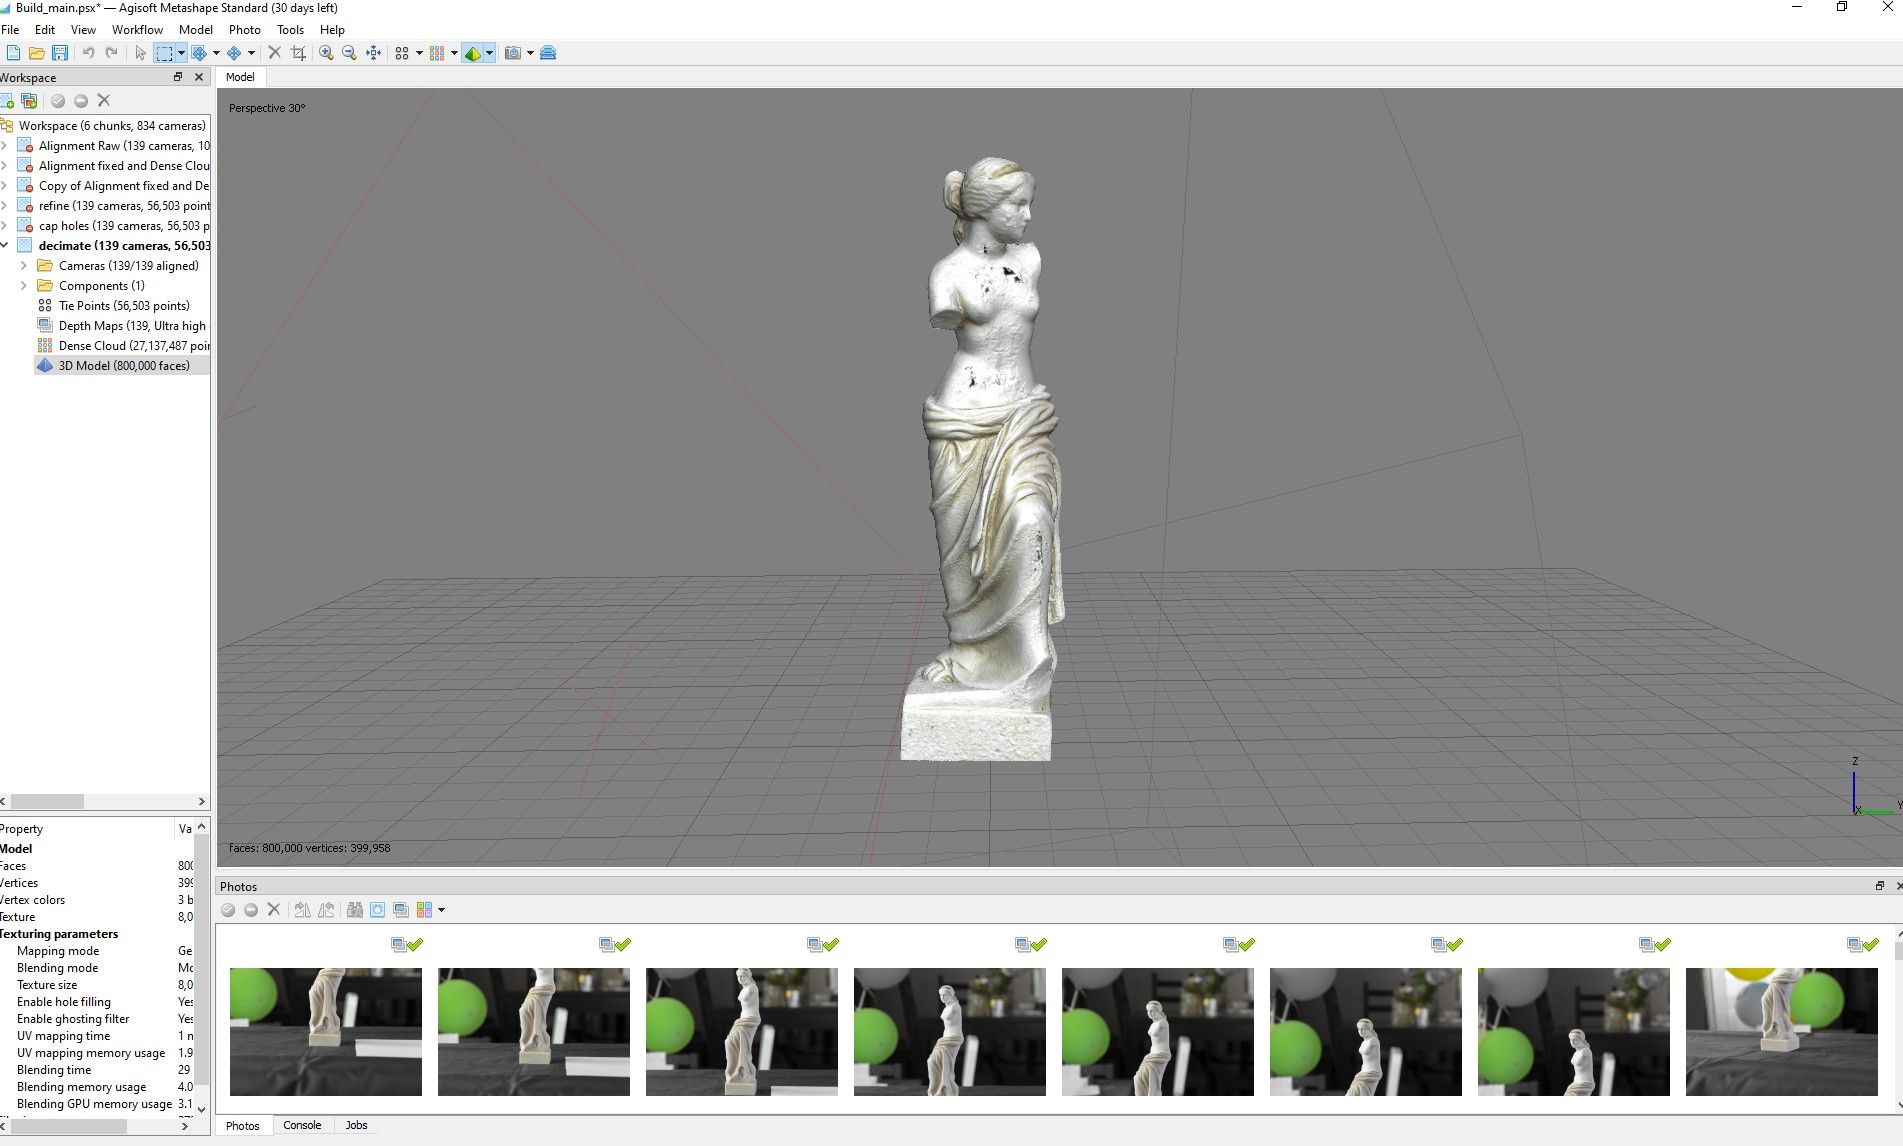Switch to the Jobs tab
The height and width of the screenshot is (1146, 1903).
tap(356, 1125)
